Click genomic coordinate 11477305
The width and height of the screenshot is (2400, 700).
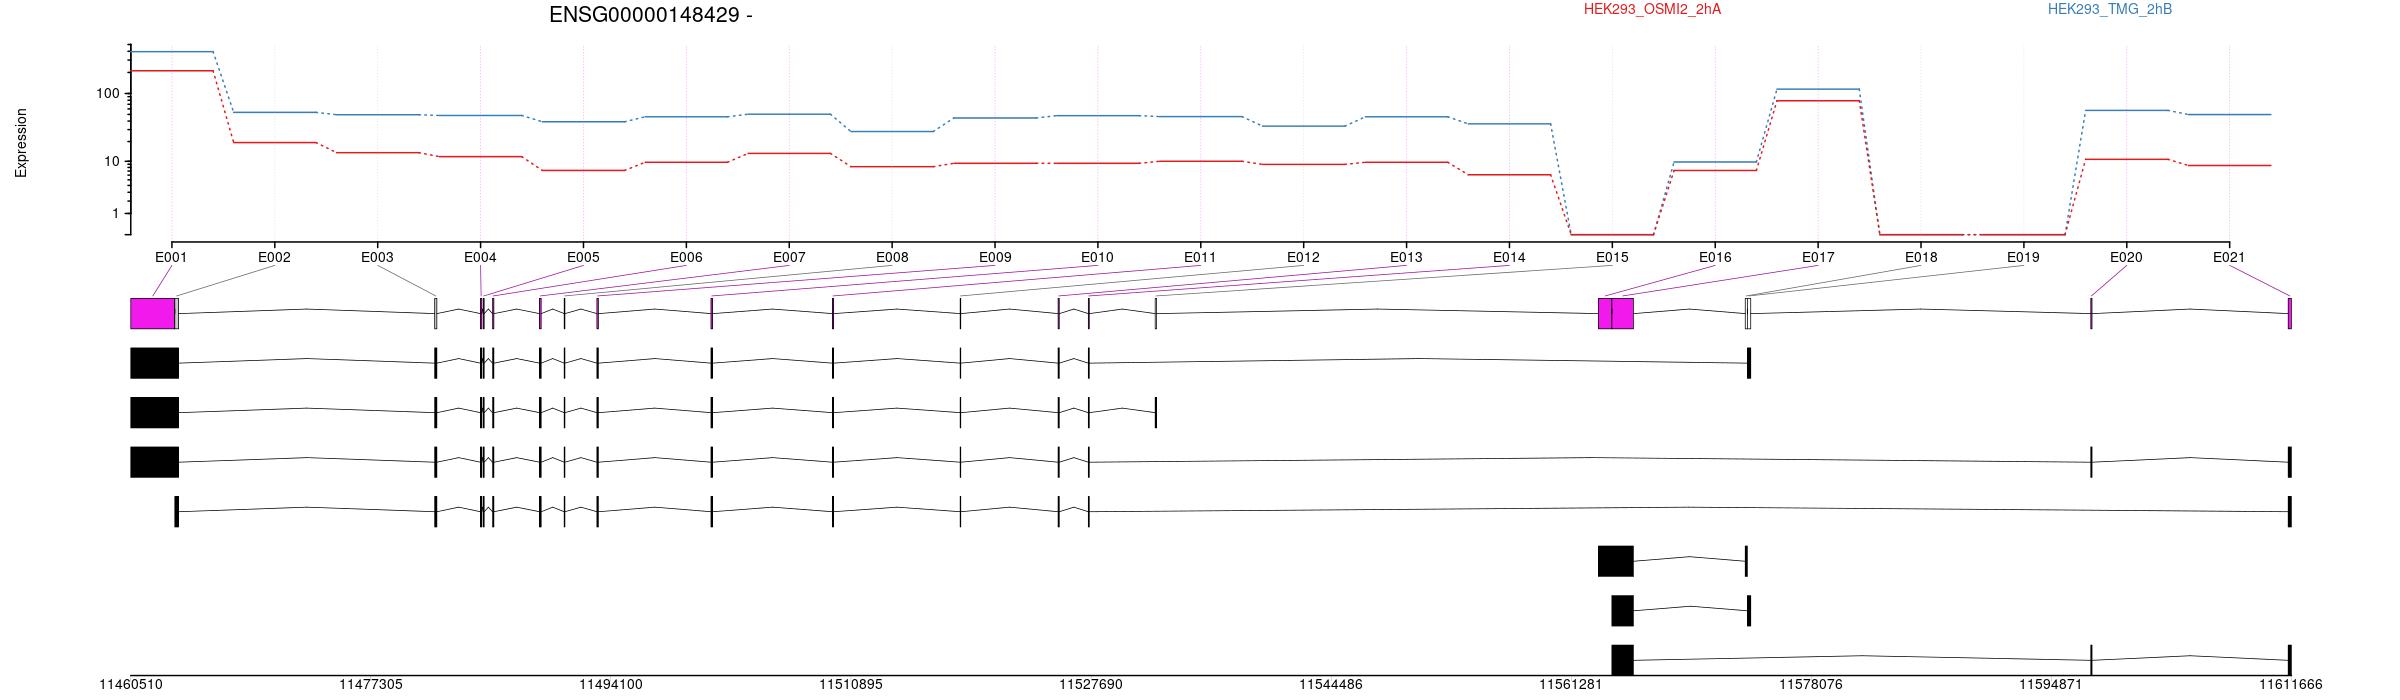click(371, 685)
